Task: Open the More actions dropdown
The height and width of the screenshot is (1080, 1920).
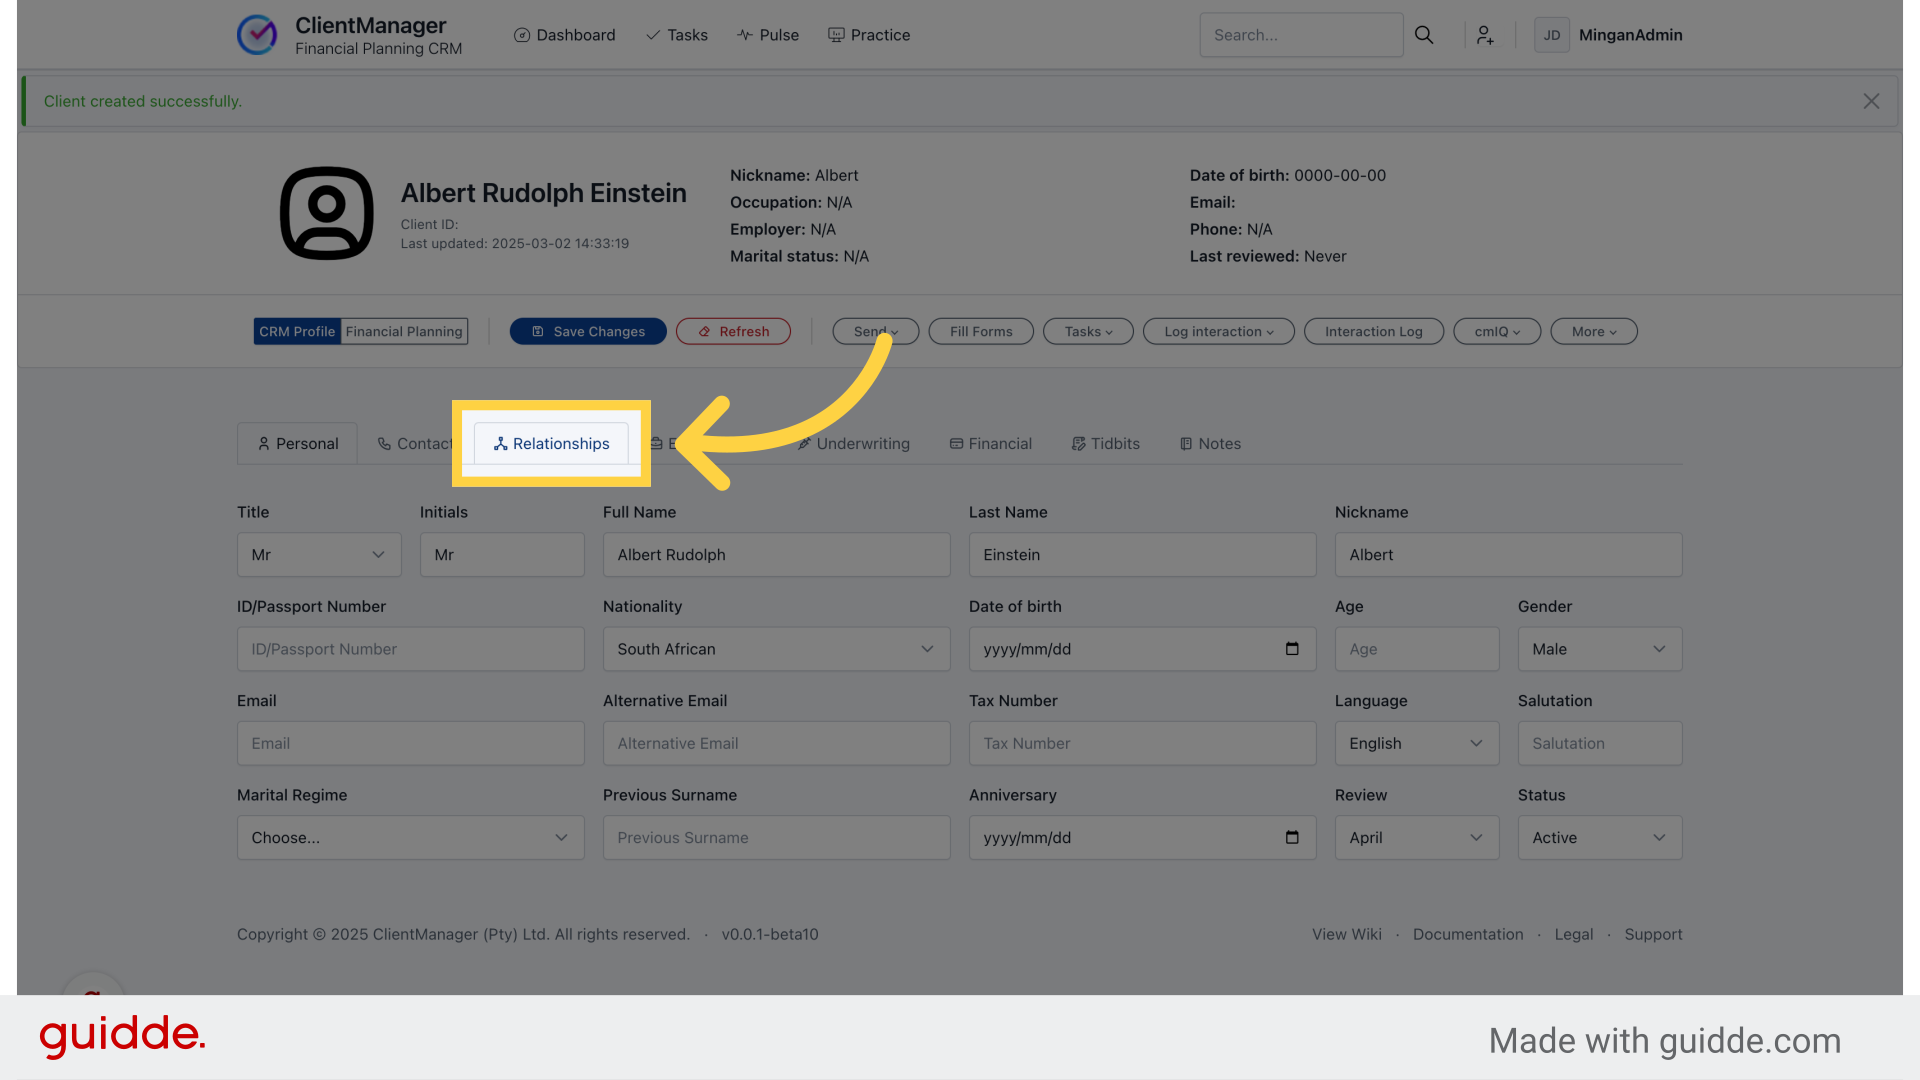Action: tap(1593, 332)
